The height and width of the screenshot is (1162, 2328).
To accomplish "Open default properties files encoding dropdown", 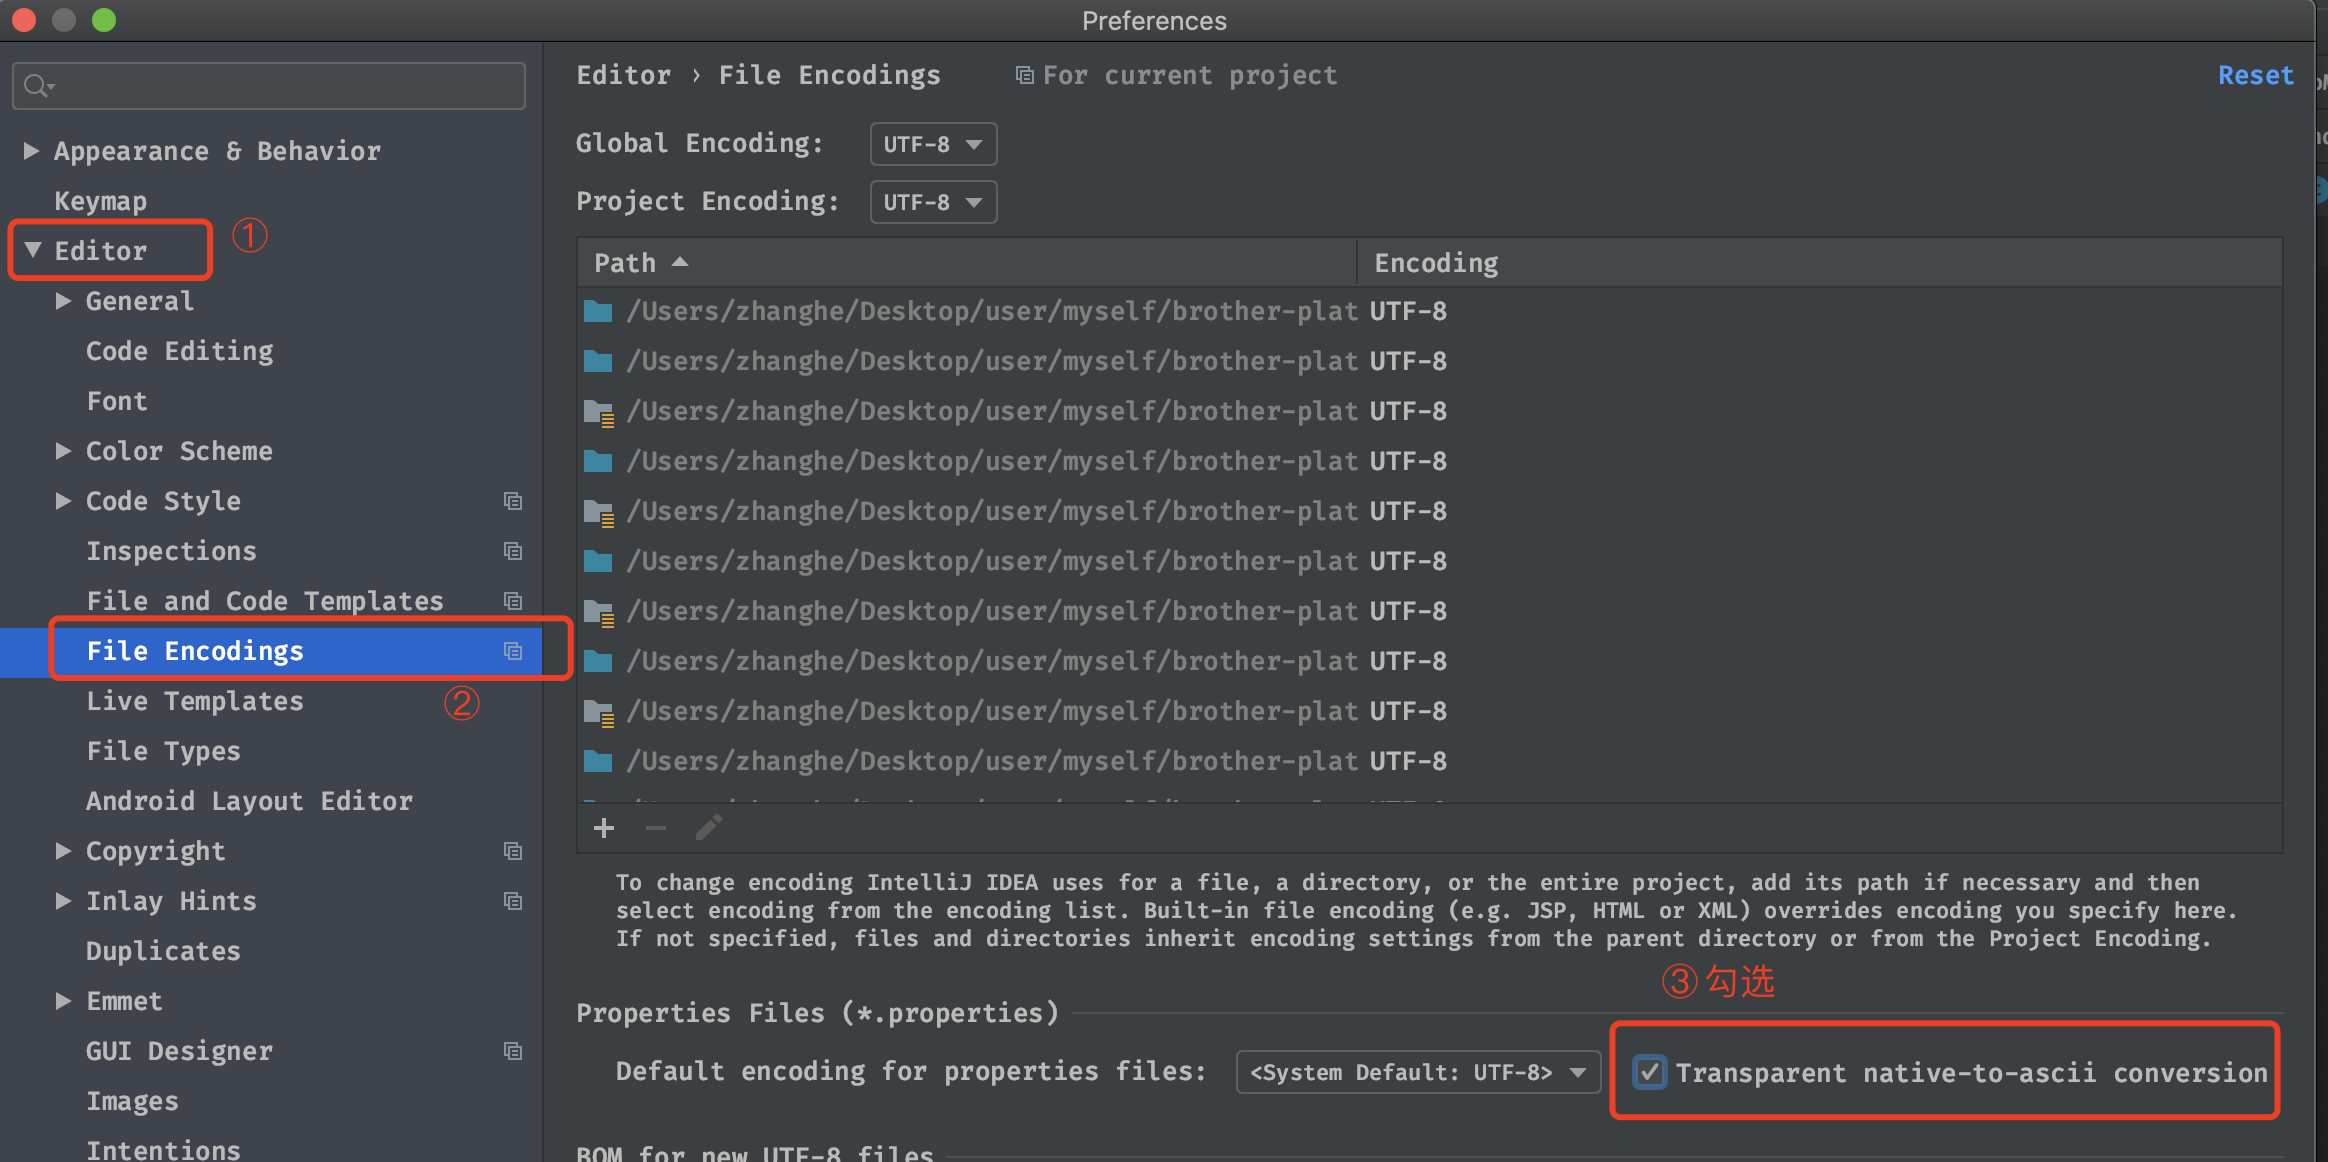I will pyautogui.click(x=1417, y=1072).
